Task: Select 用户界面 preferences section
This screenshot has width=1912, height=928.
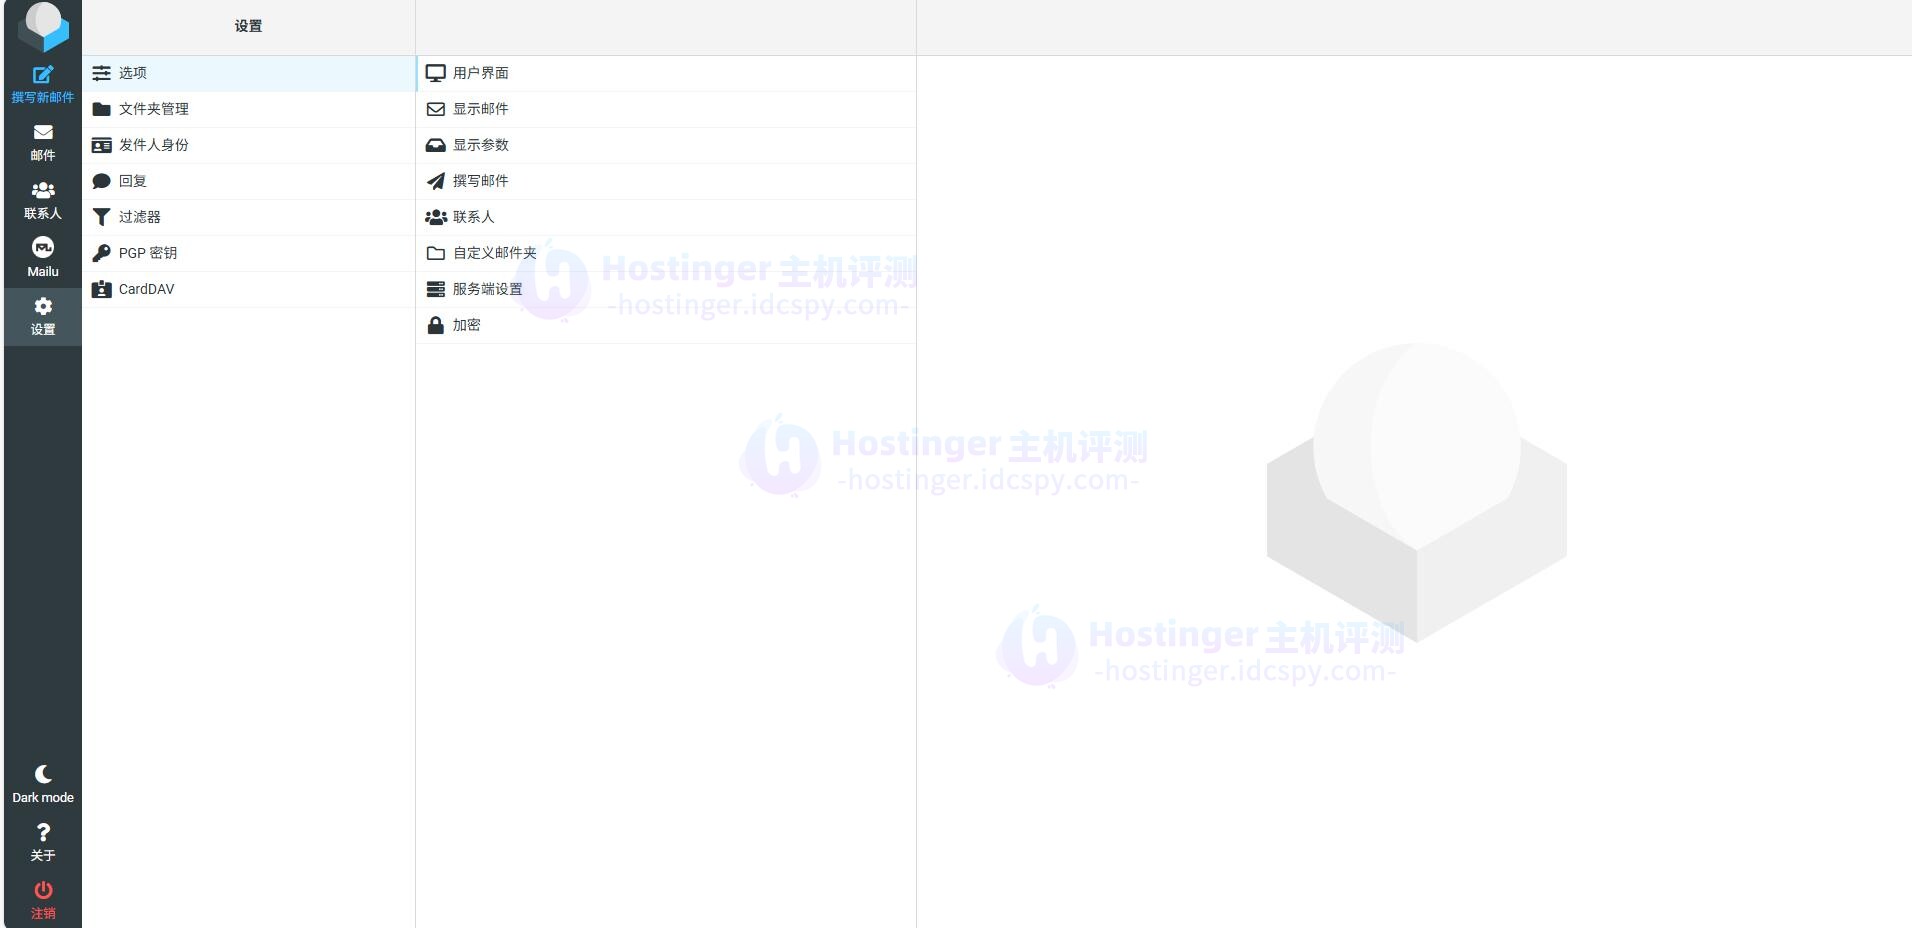Action: 480,73
